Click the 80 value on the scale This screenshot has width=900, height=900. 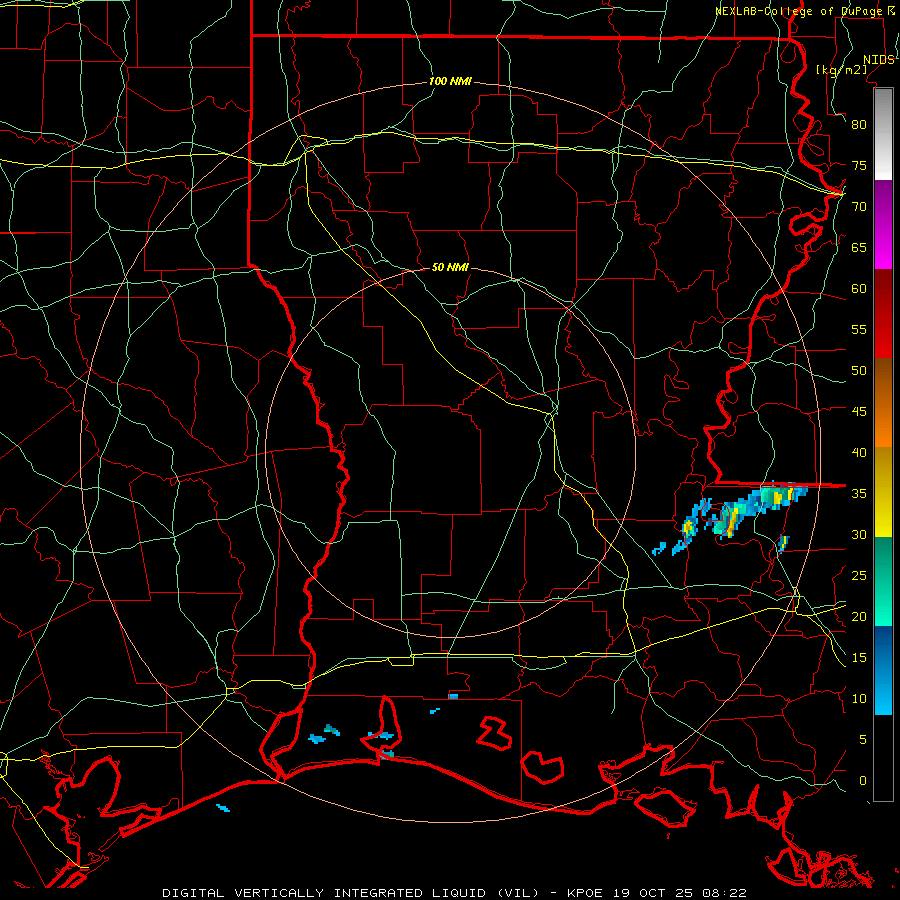tap(859, 125)
